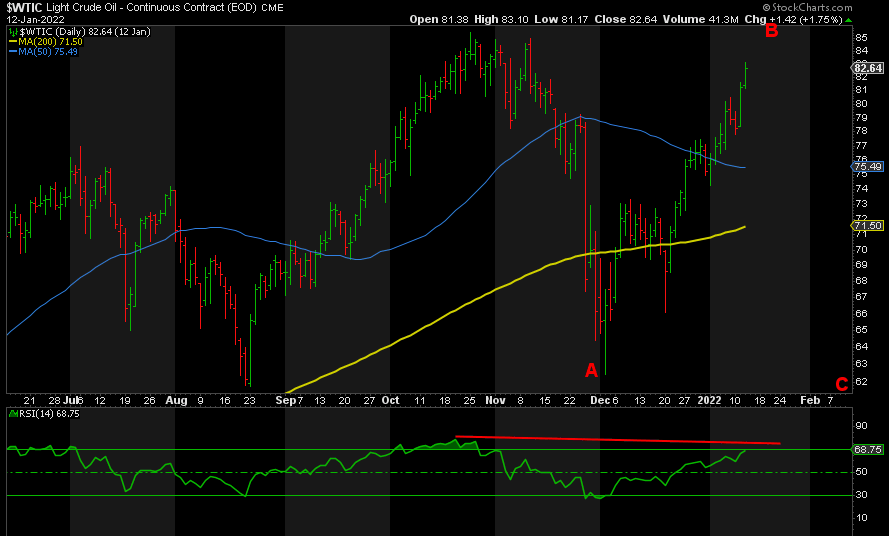Click the 65 label on the price axis
889x536 pixels.
click(861, 330)
